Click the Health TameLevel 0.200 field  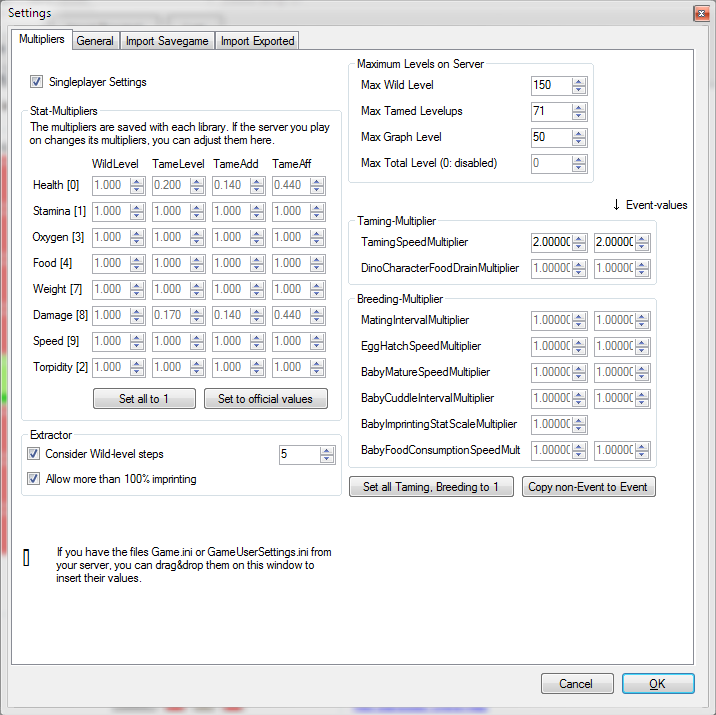(x=171, y=186)
